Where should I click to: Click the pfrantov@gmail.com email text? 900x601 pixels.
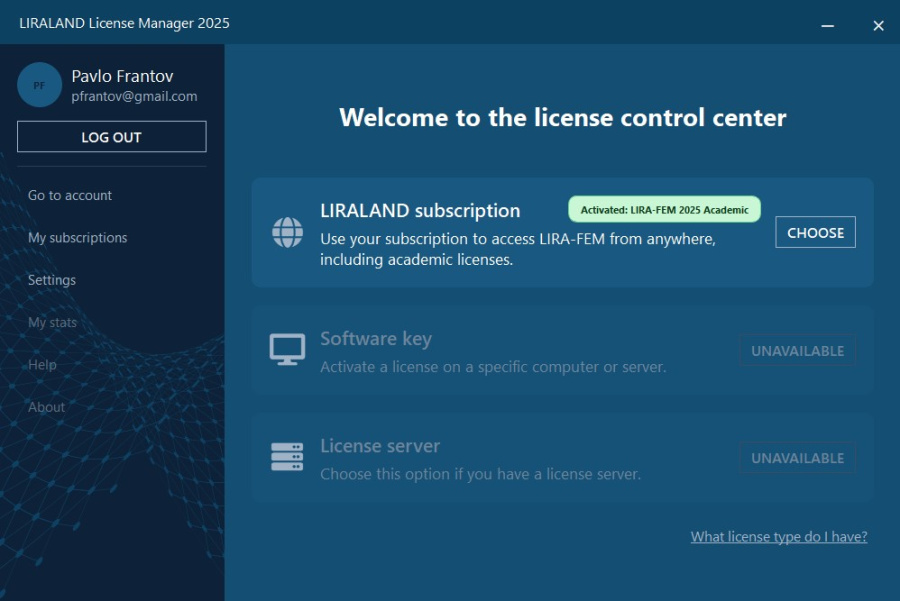coord(134,97)
